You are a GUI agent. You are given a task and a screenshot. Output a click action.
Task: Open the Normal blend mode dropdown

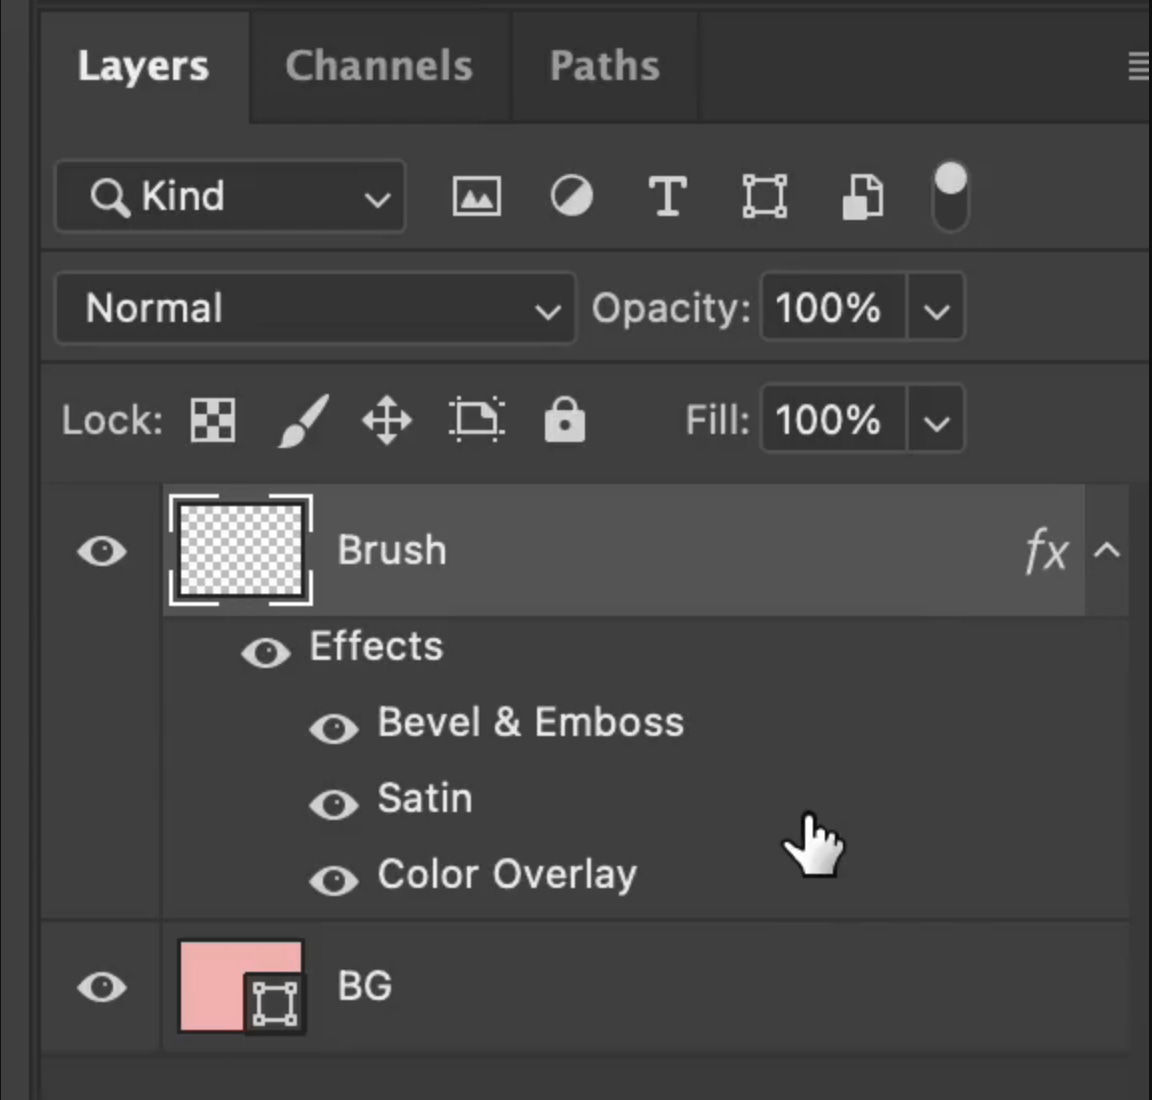coord(315,308)
